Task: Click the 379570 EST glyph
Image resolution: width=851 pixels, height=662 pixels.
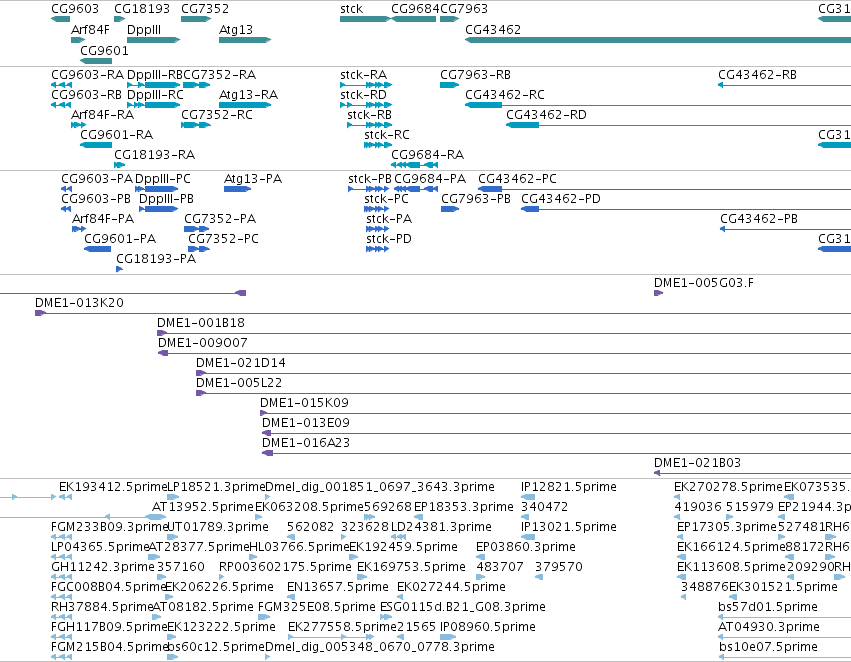Action: pyautogui.click(x=539, y=577)
